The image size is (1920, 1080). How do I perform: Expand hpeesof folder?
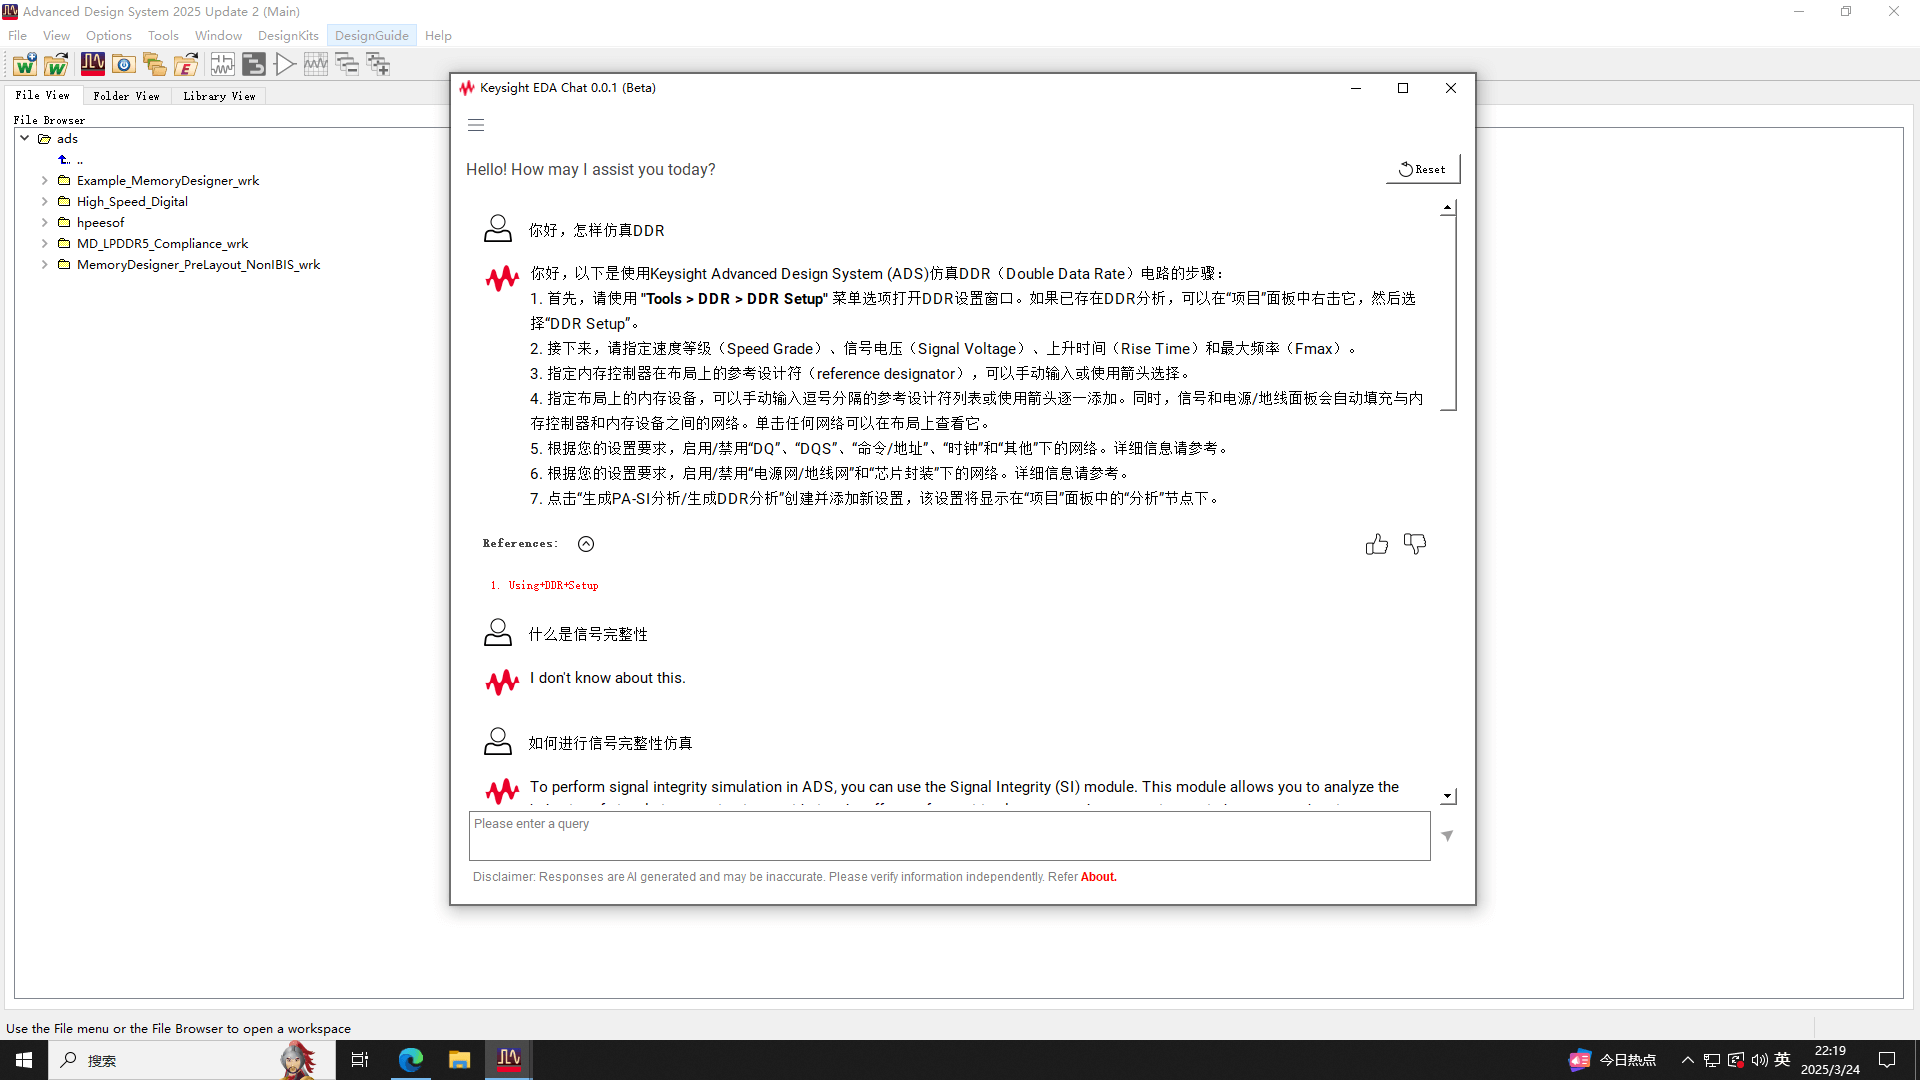tap(45, 223)
